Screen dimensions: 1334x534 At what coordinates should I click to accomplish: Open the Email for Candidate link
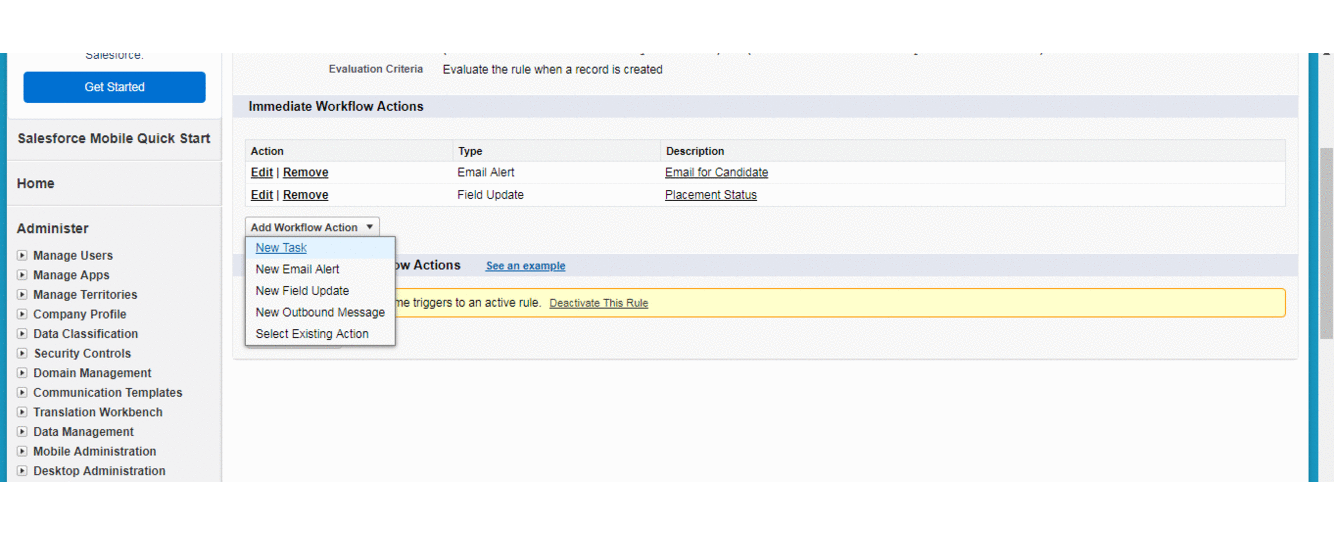point(716,173)
